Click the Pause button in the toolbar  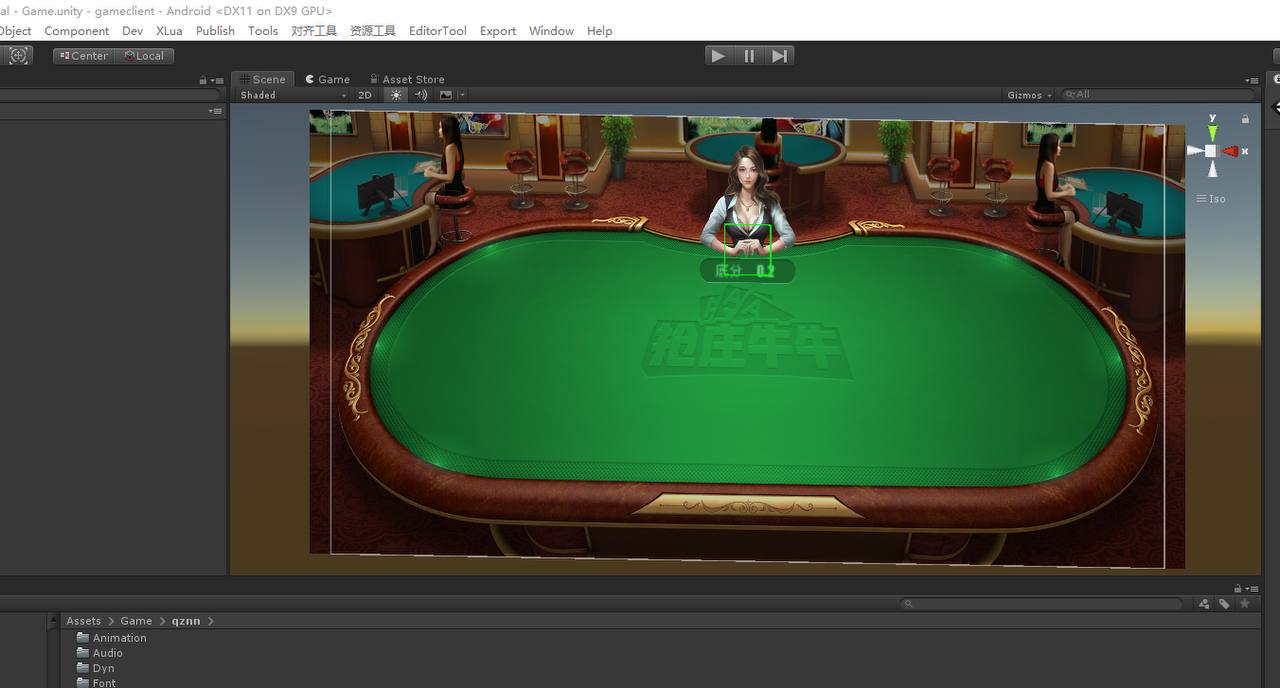(749, 56)
